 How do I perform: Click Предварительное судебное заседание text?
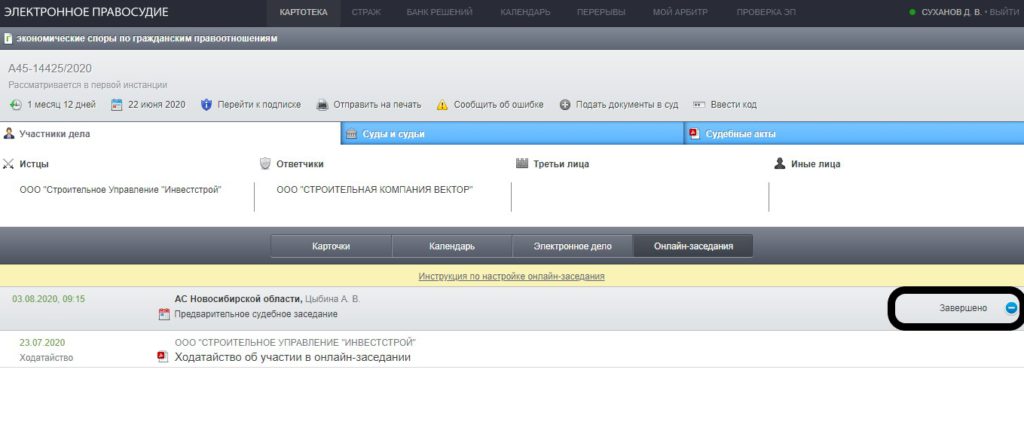256,314
